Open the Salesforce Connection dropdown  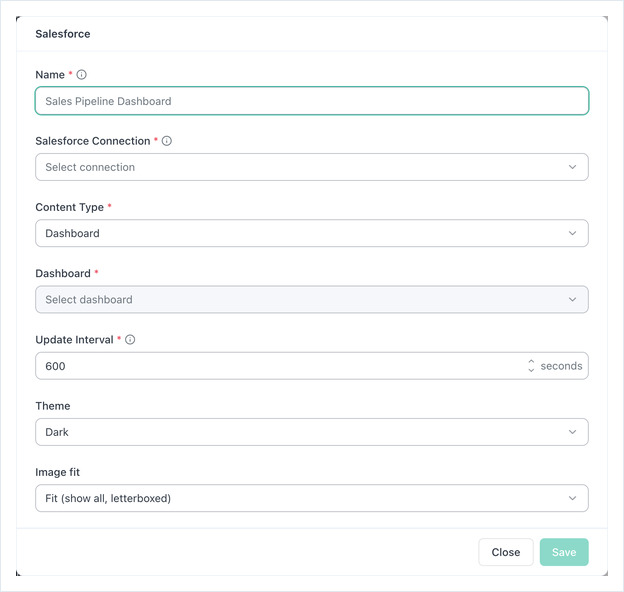[x=312, y=167]
